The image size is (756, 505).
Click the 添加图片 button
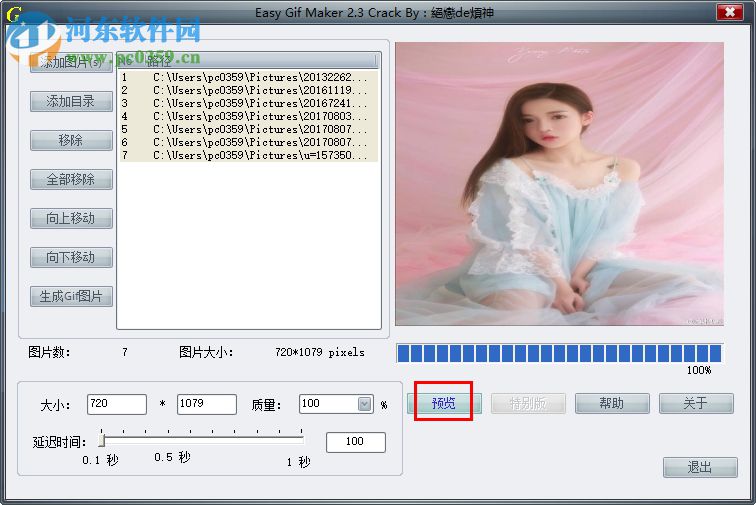pyautogui.click(x=71, y=62)
